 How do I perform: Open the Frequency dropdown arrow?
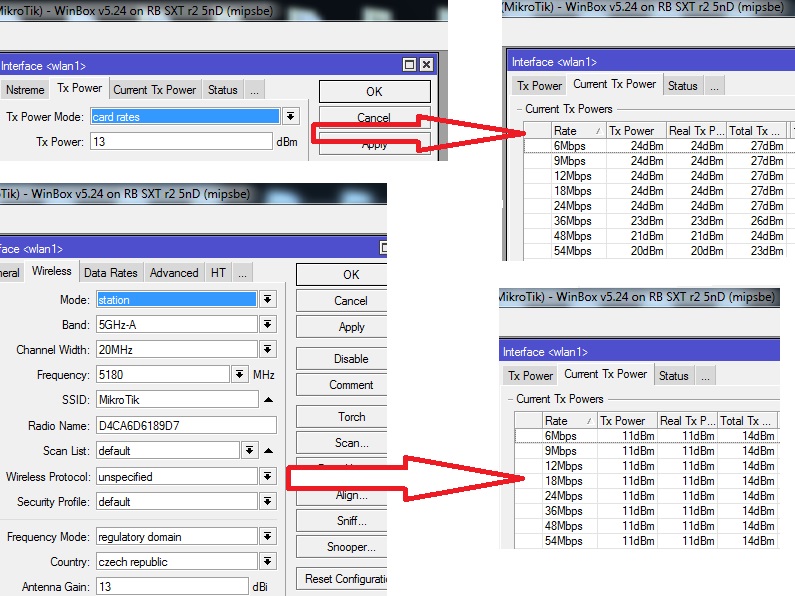[239, 375]
